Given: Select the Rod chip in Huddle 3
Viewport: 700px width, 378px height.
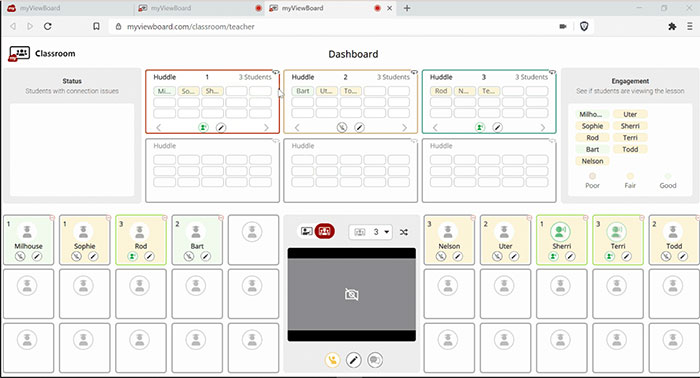Looking at the screenshot, I should click(441, 91).
